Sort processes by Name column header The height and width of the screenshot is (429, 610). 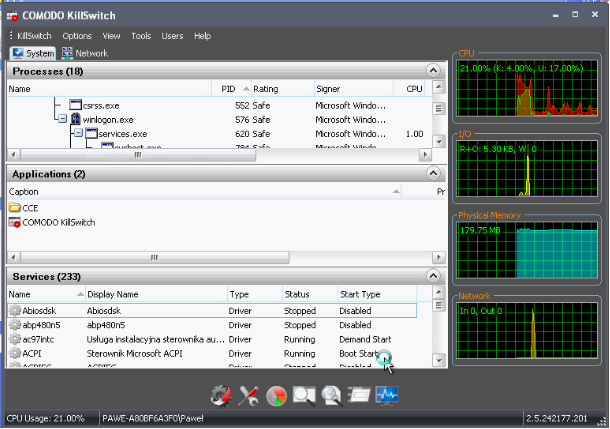point(109,89)
